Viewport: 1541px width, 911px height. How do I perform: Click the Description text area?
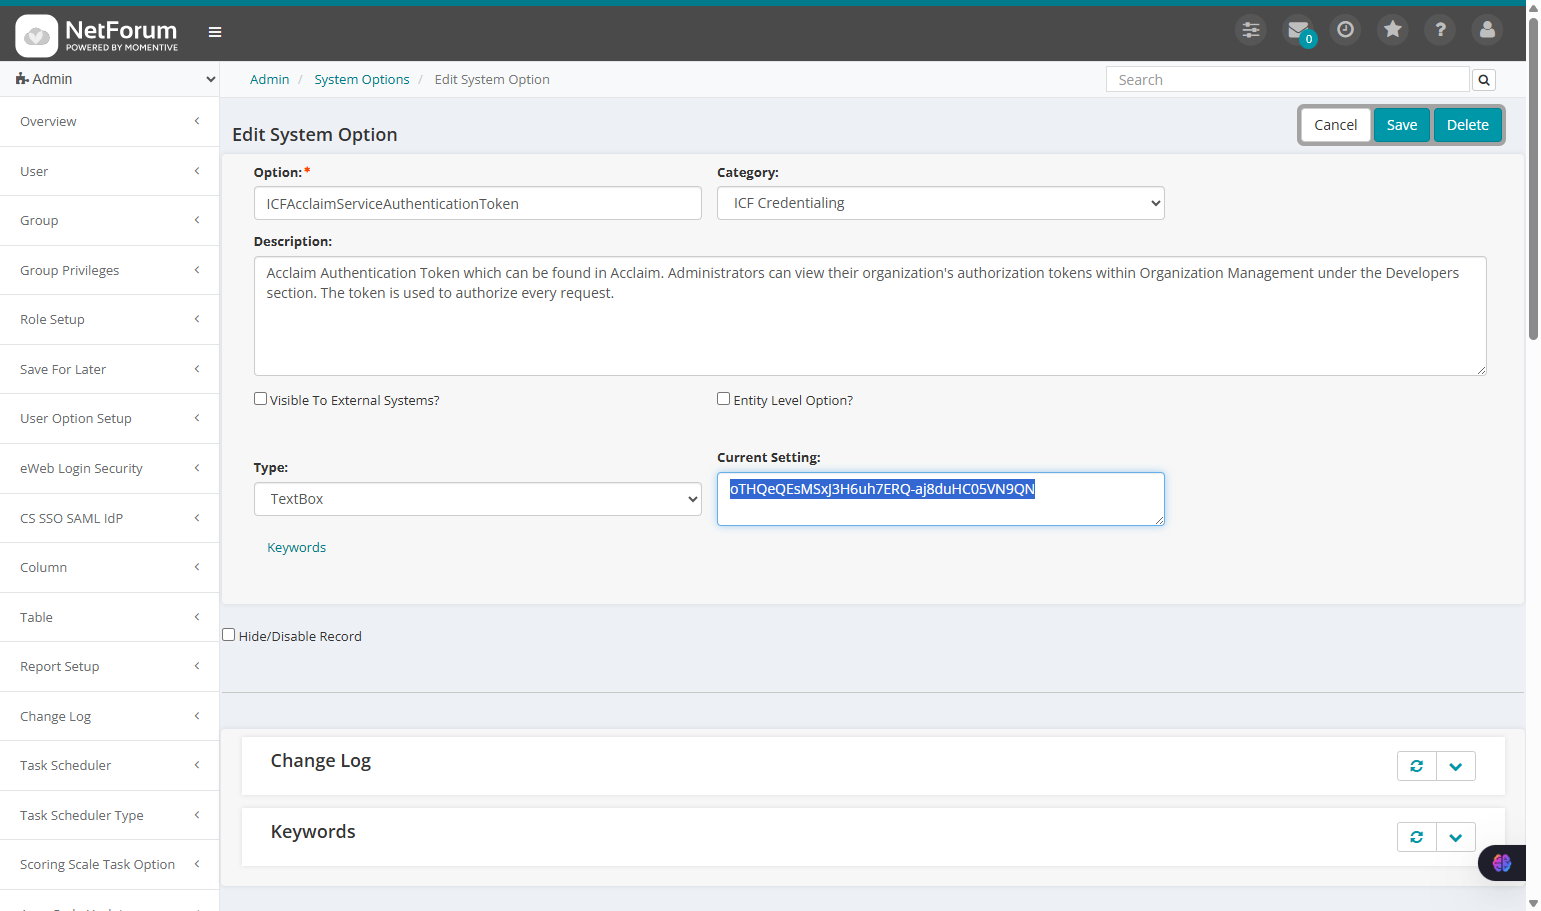(x=870, y=316)
